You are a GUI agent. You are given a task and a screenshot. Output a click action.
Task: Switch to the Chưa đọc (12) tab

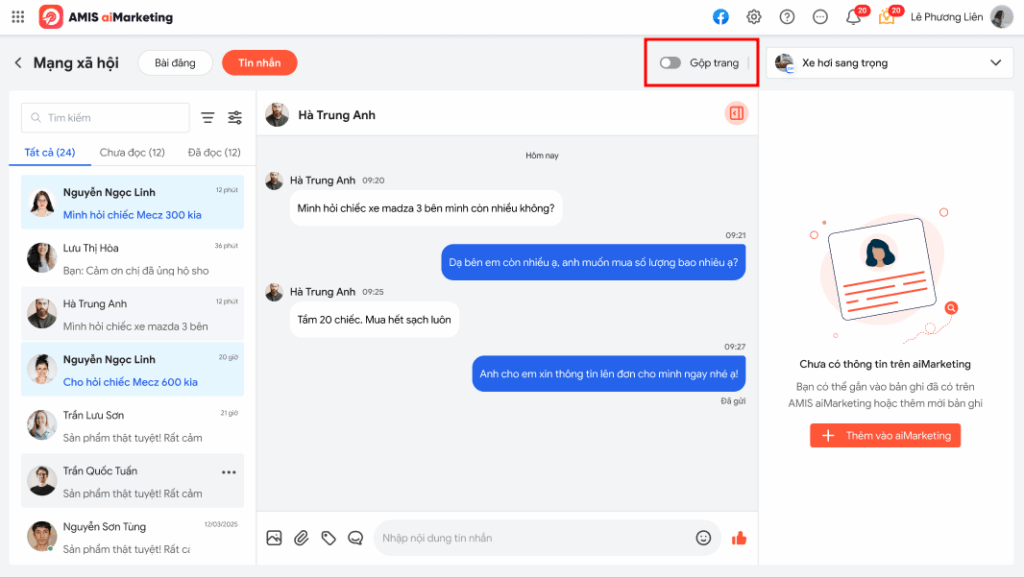coord(132,153)
